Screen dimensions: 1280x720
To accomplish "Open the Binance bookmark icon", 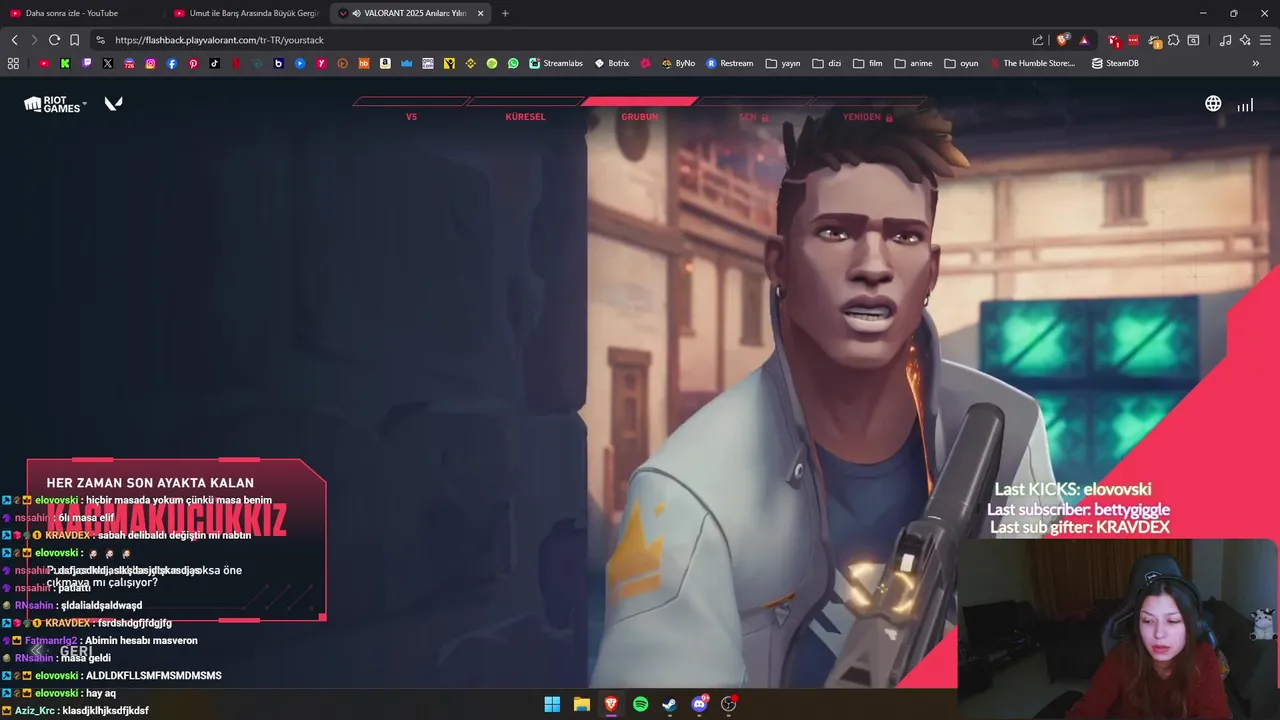I will click(470, 63).
